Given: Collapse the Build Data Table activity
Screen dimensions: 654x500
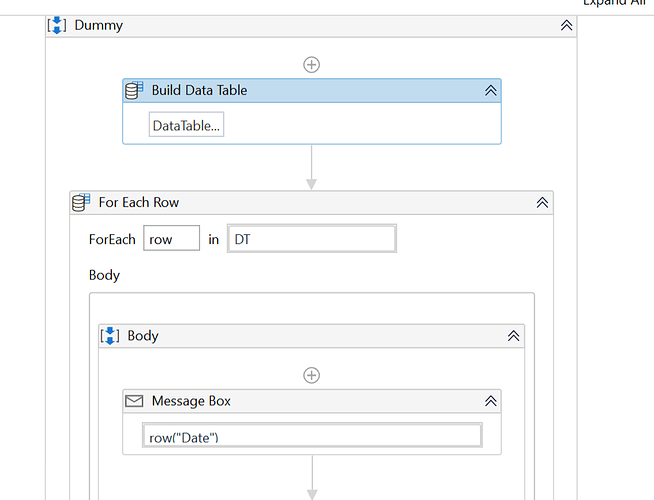Looking at the screenshot, I should [x=491, y=90].
